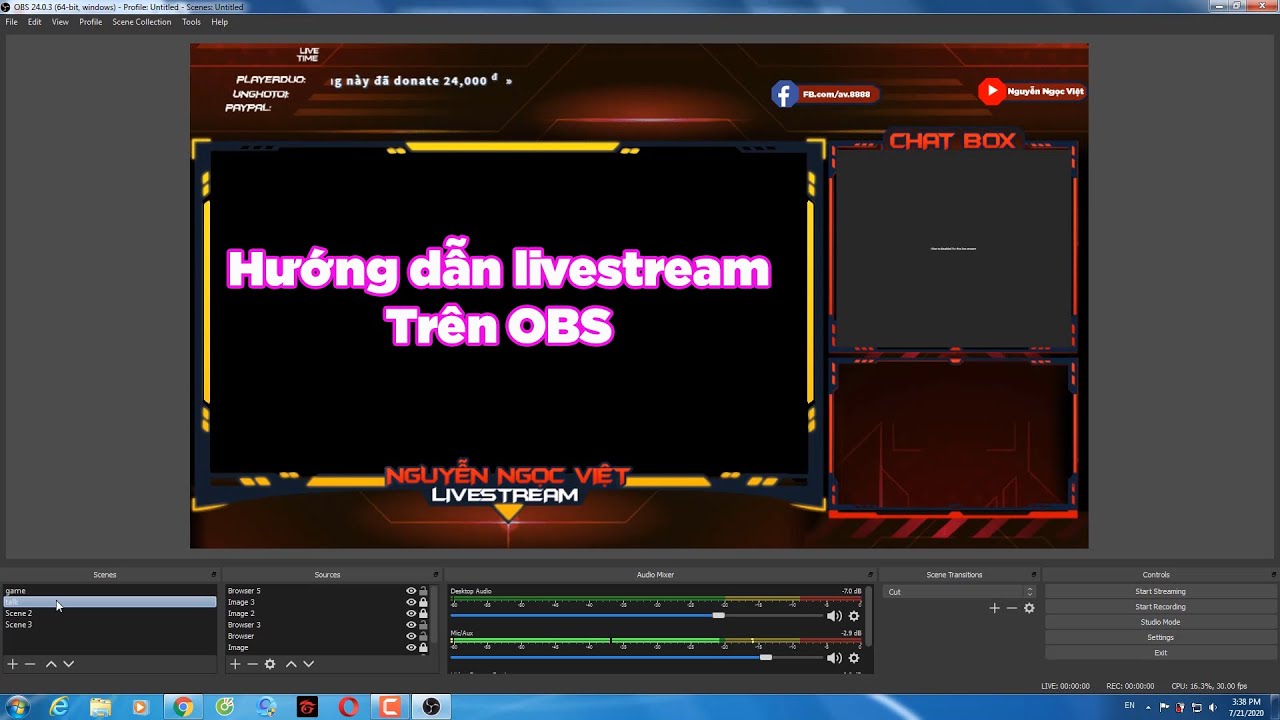Add a new scene with plus icon
The image size is (1280, 720).
[12, 664]
